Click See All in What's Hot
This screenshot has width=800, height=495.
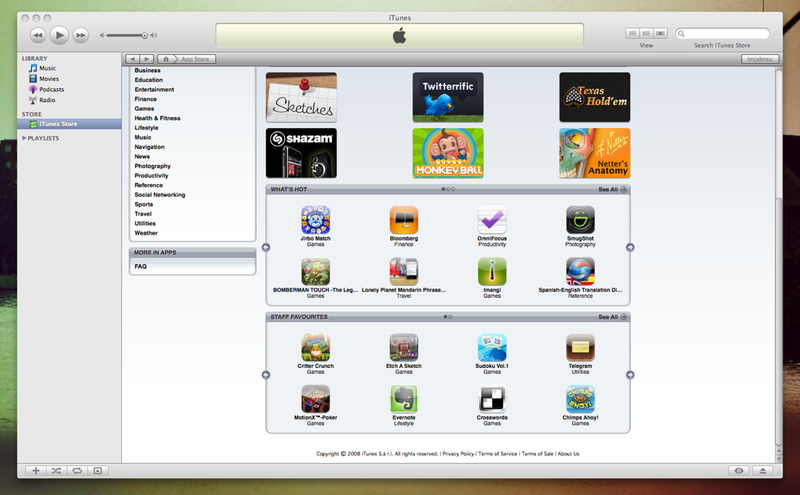(613, 189)
